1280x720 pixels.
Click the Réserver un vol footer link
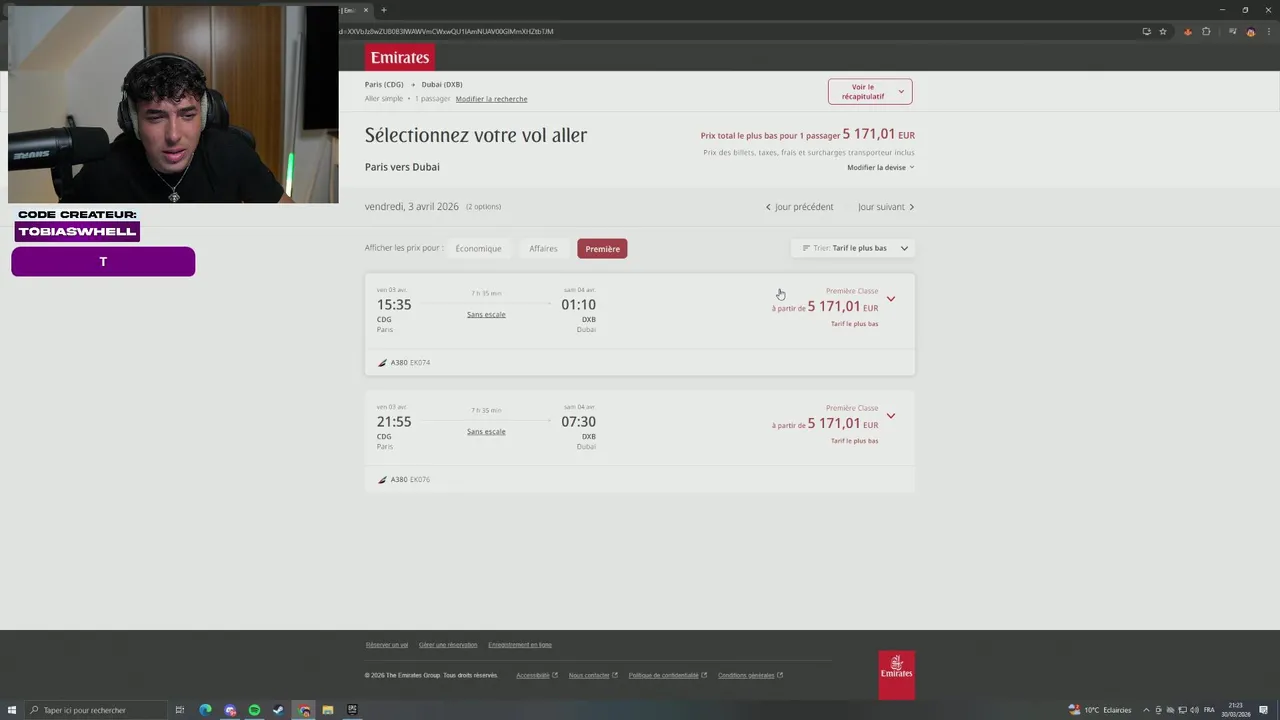point(387,645)
